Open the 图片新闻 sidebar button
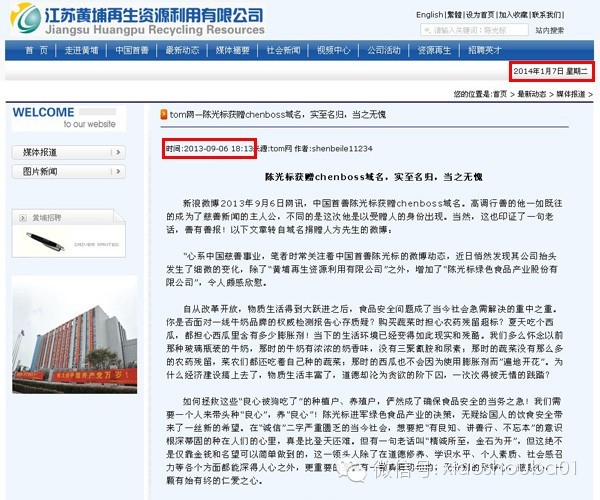Screen dimensions: 600x500 click(x=68, y=171)
